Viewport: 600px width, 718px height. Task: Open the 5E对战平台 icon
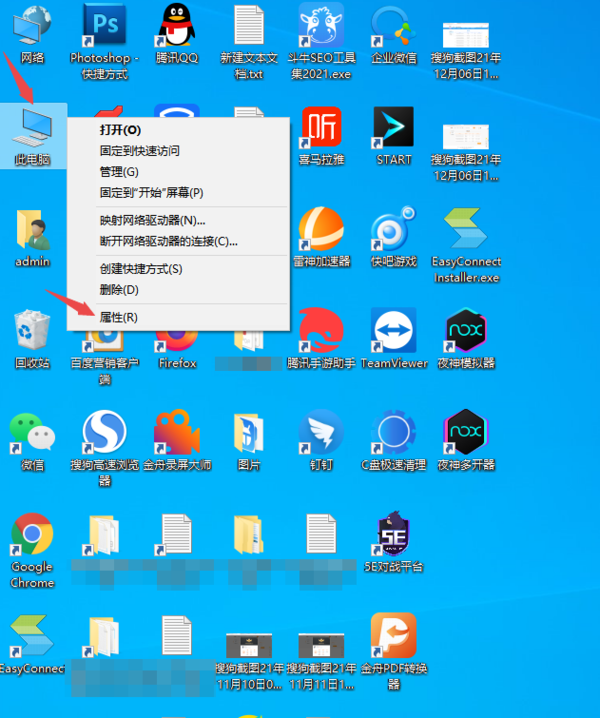393,533
